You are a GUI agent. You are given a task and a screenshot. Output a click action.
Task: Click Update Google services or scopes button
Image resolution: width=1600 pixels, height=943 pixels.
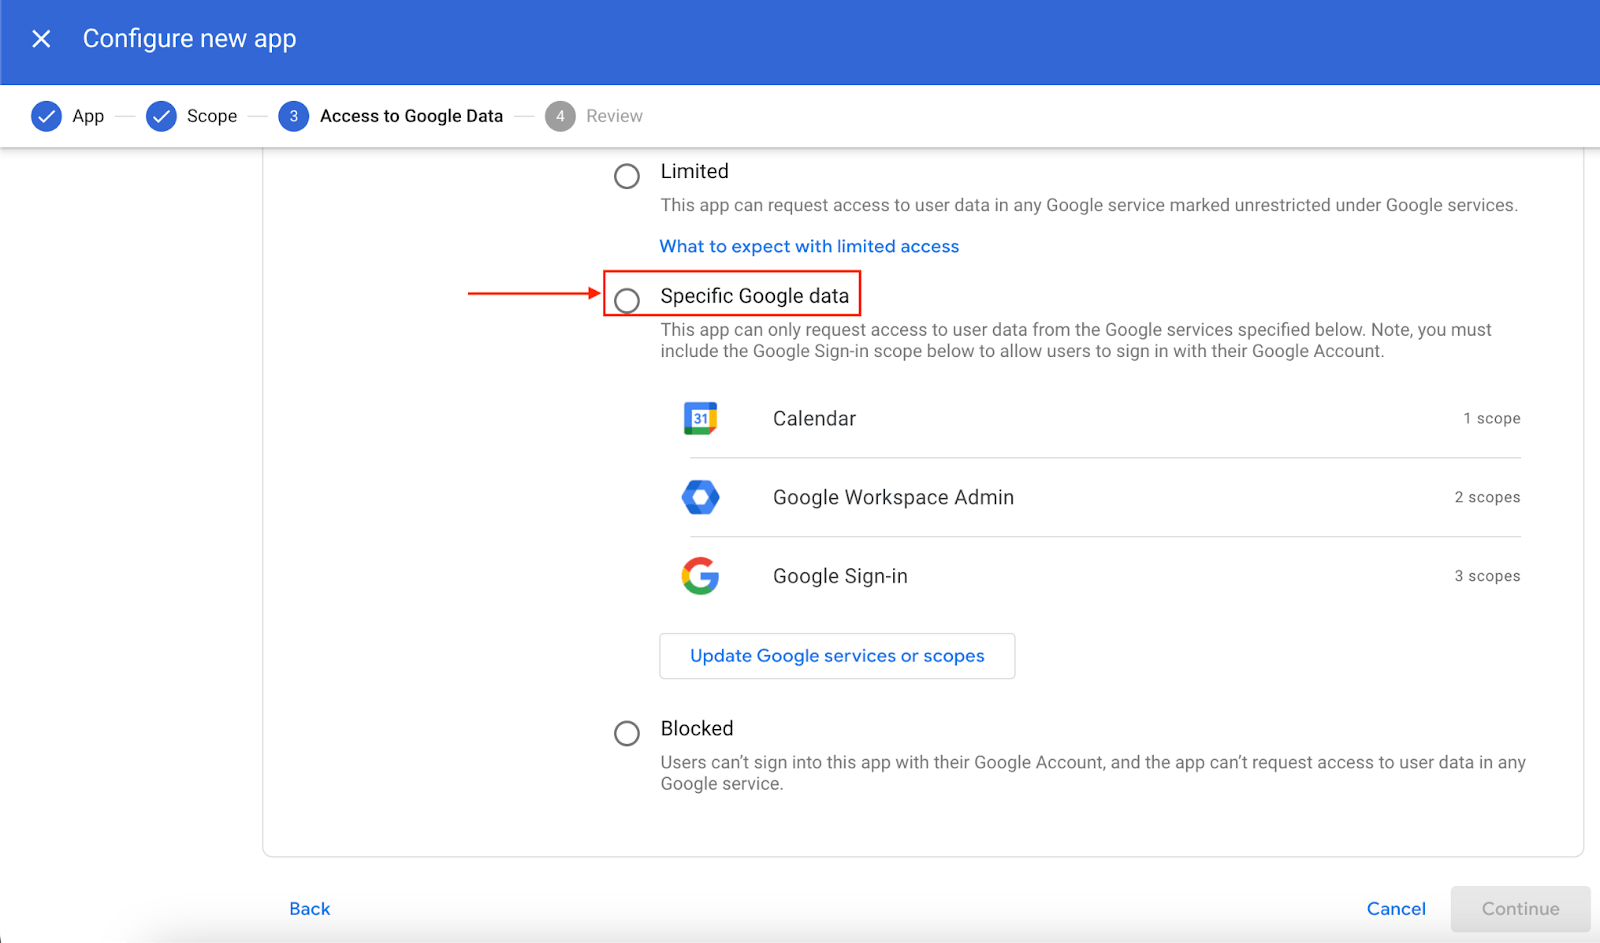[837, 656]
